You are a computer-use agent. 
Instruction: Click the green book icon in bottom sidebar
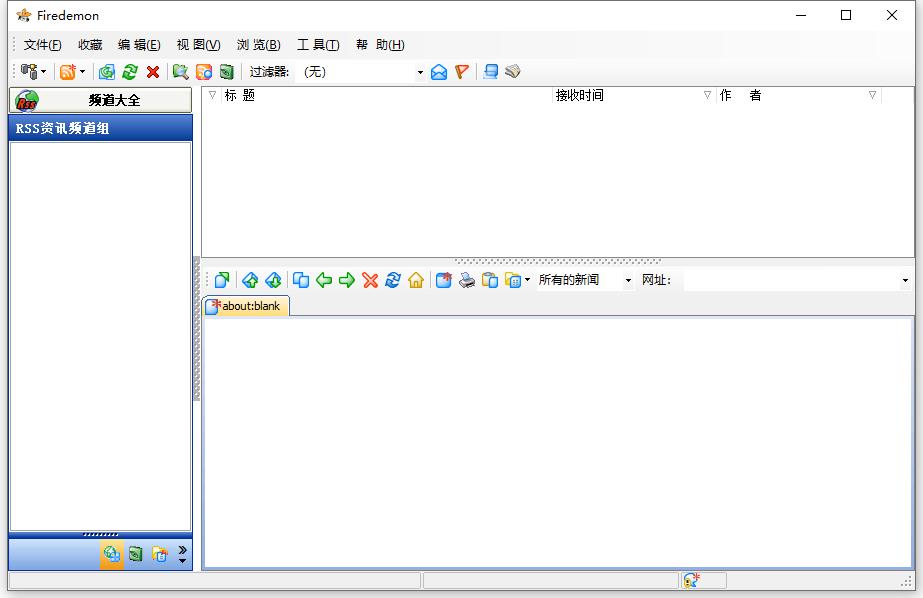tap(136, 554)
